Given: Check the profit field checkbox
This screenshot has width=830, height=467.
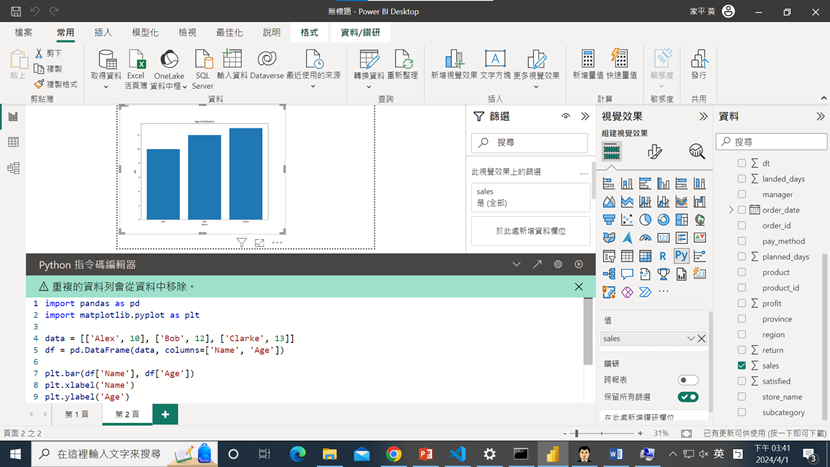Looking at the screenshot, I should coord(742,303).
